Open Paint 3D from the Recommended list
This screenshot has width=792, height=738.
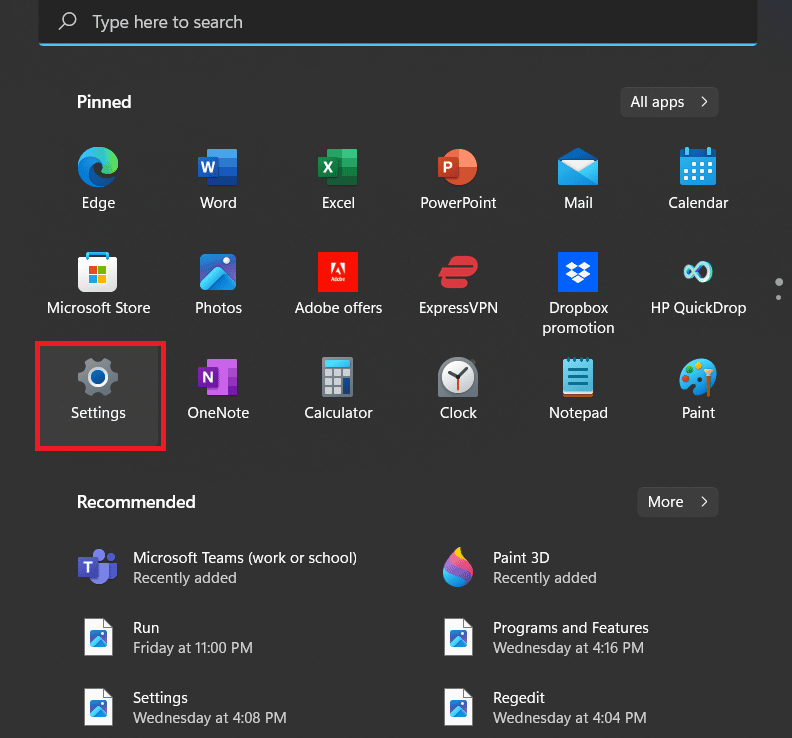[519, 567]
